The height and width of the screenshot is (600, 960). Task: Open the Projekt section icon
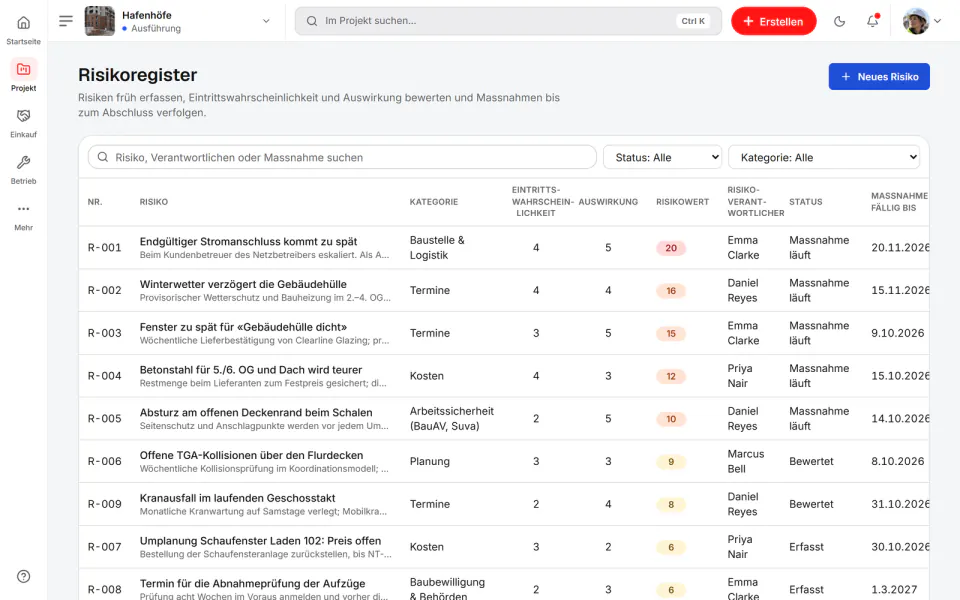[x=23, y=69]
